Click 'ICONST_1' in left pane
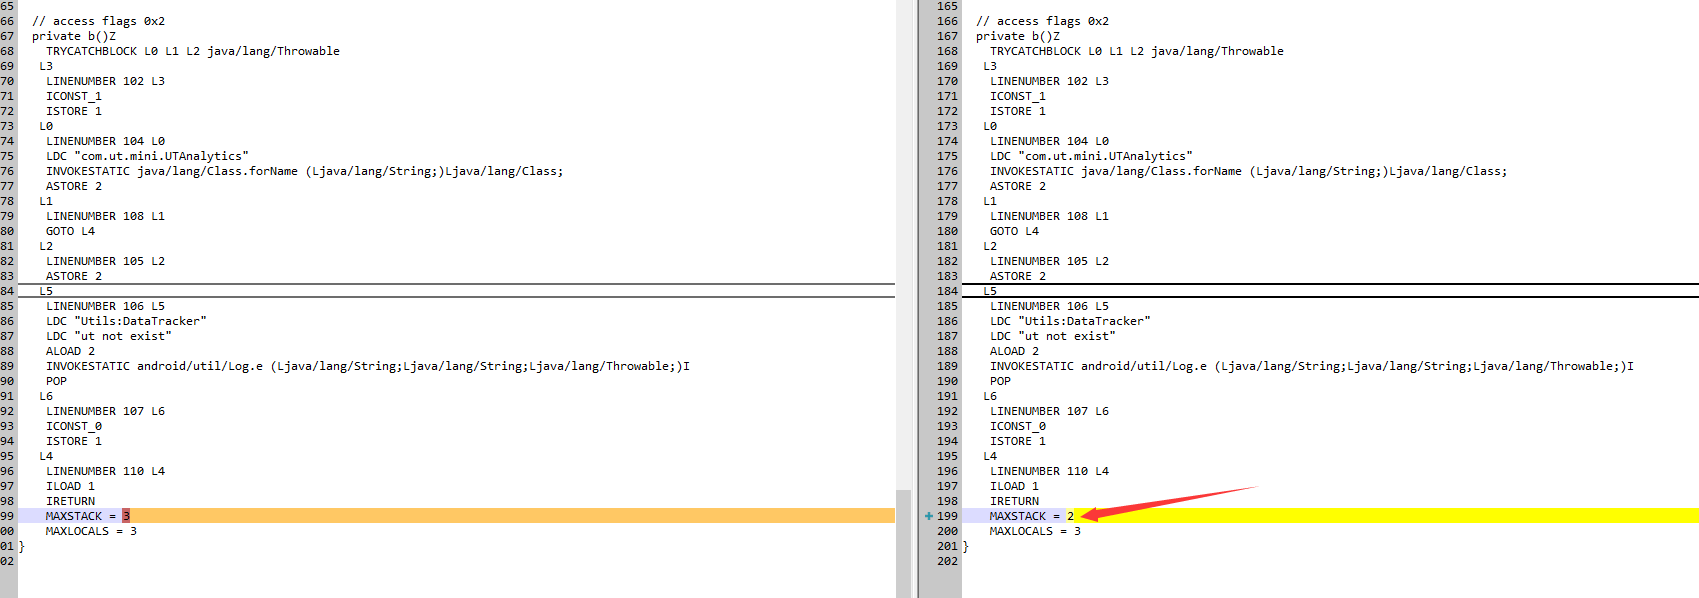This screenshot has width=1699, height=598. (x=74, y=96)
